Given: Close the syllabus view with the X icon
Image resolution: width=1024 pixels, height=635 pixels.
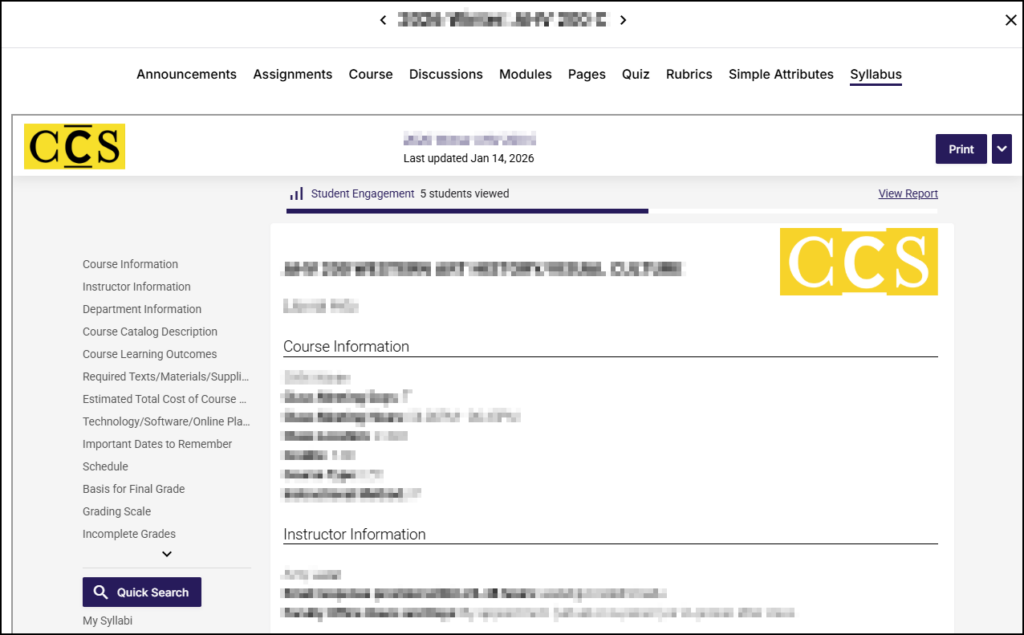Looking at the screenshot, I should pos(1010,19).
